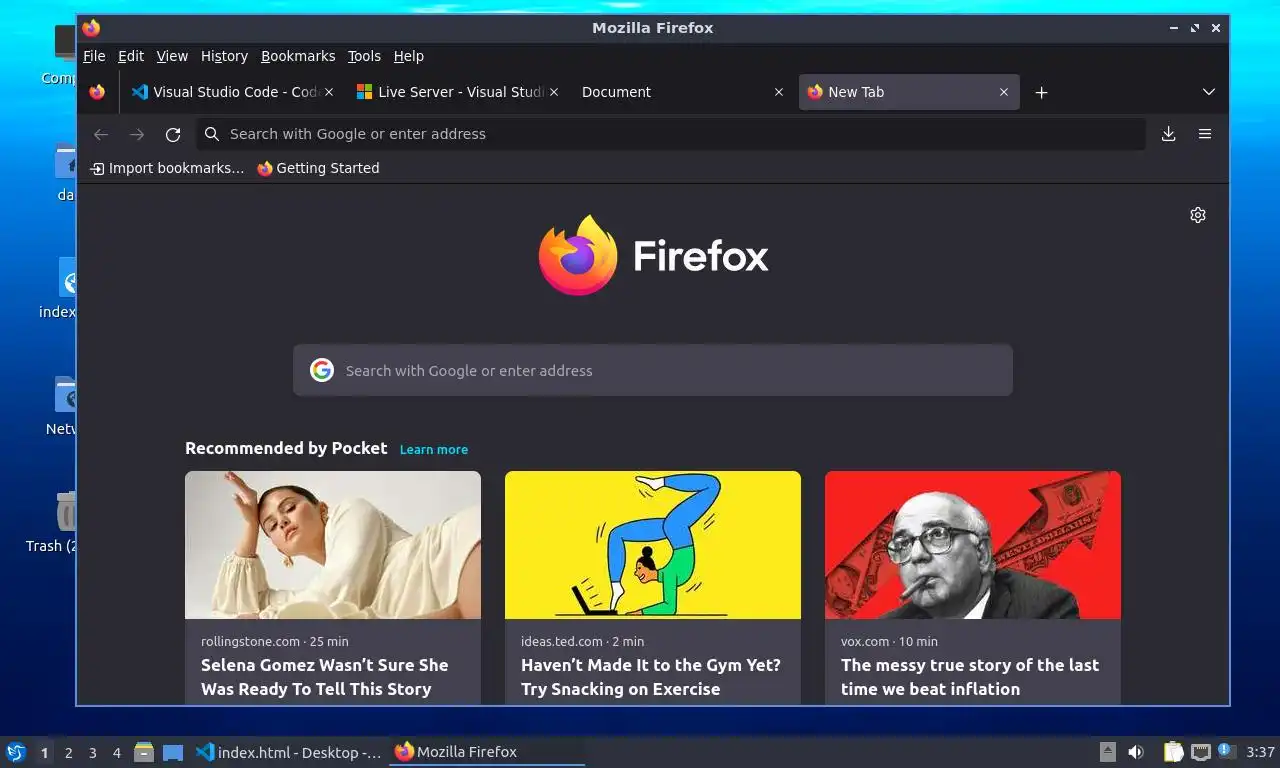
Task: Click the removable media tray icon
Action: point(1107,752)
